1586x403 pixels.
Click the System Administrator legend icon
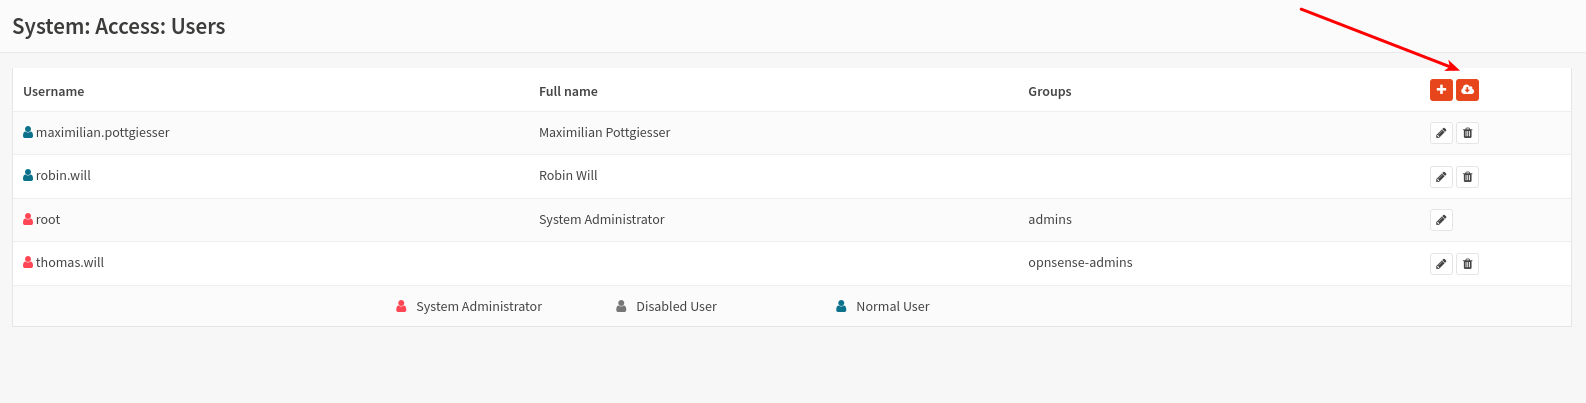[x=401, y=306]
